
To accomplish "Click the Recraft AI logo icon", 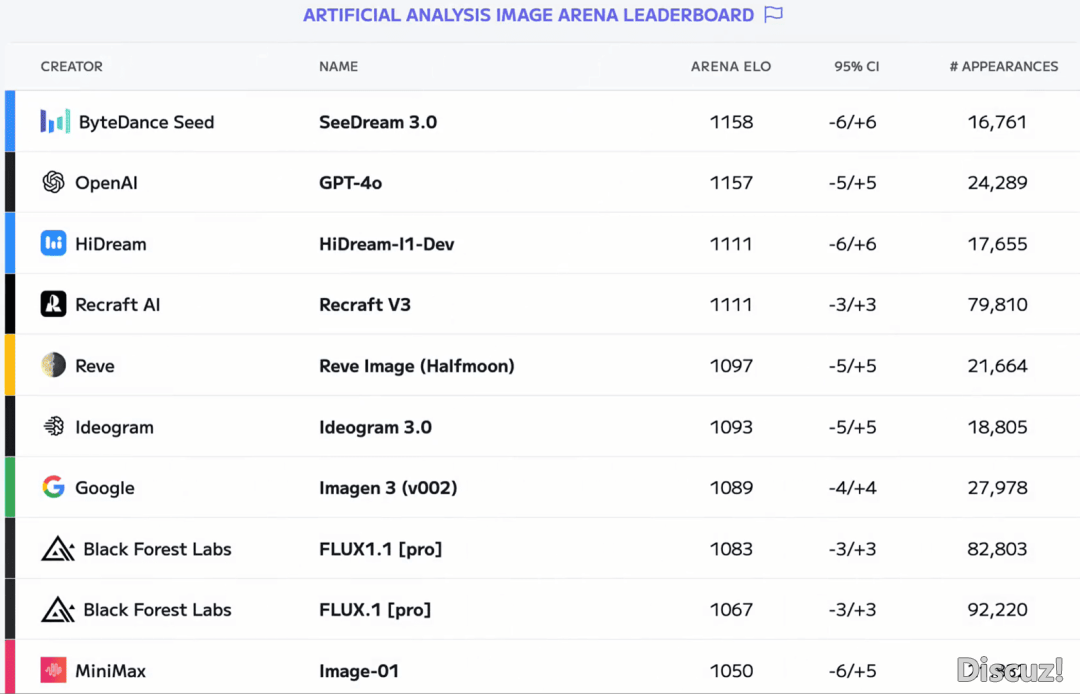I will pos(54,304).
